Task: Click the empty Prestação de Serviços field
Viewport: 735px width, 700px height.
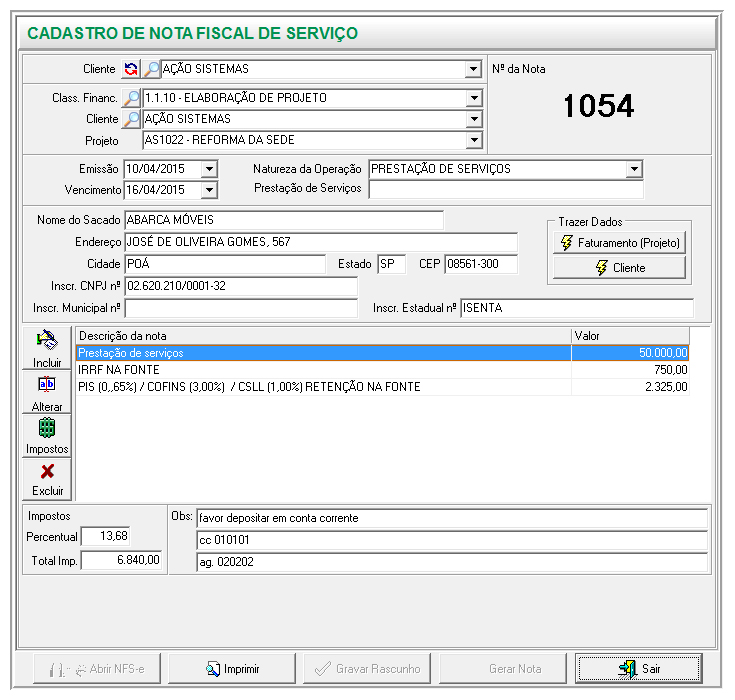Action: pyautogui.click(x=506, y=189)
